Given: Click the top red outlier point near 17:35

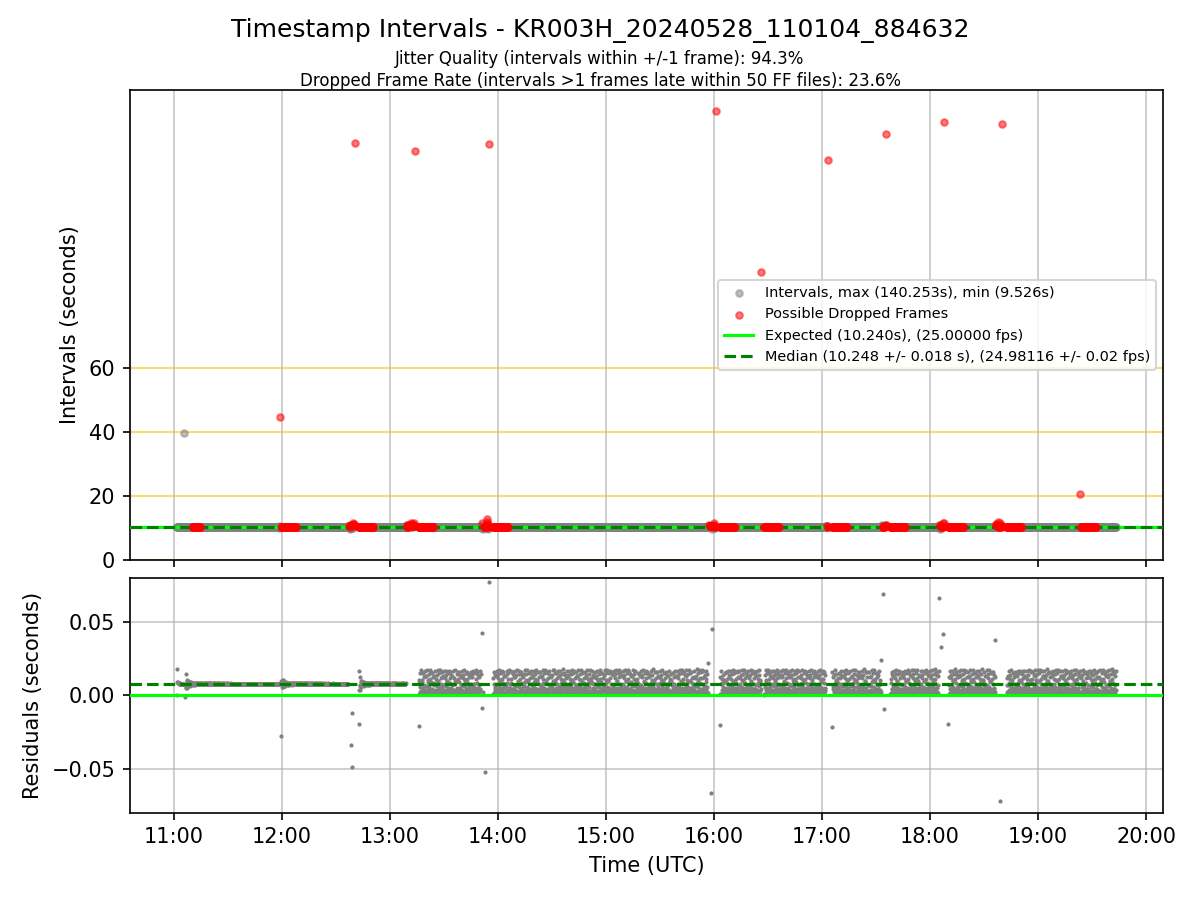Looking at the screenshot, I should (886, 134).
